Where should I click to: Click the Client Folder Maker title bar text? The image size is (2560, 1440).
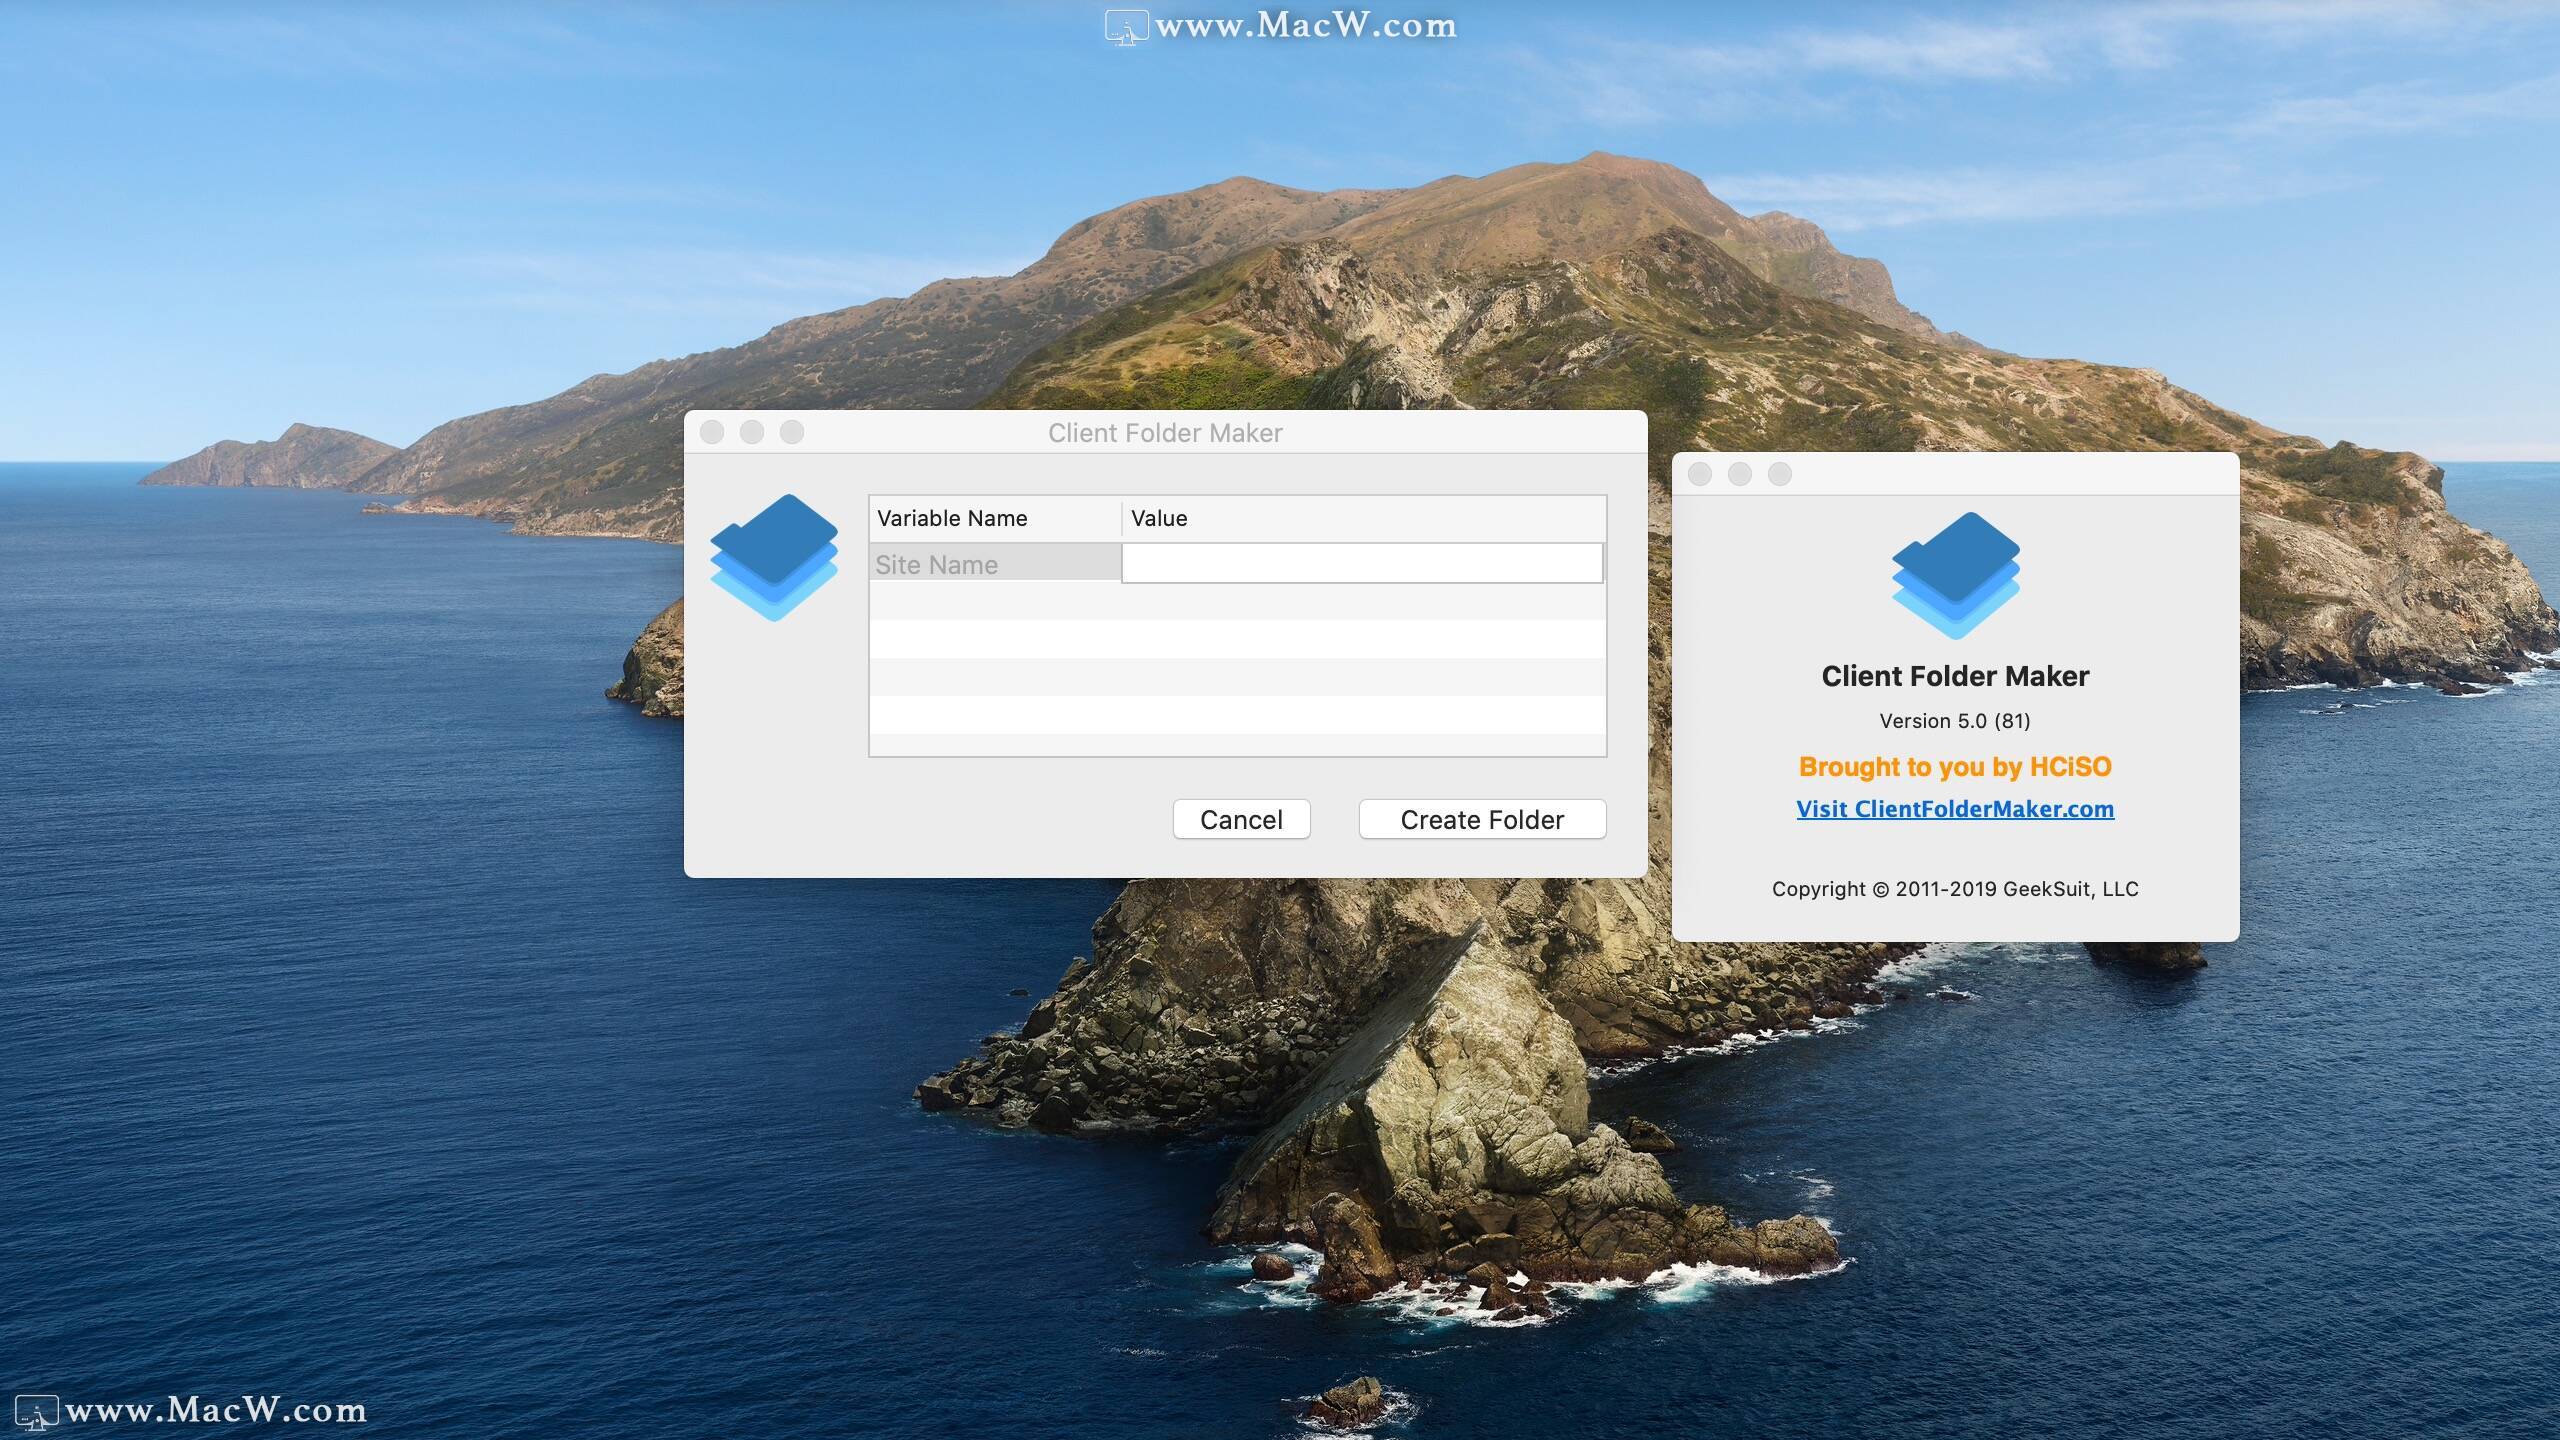tap(1165, 433)
